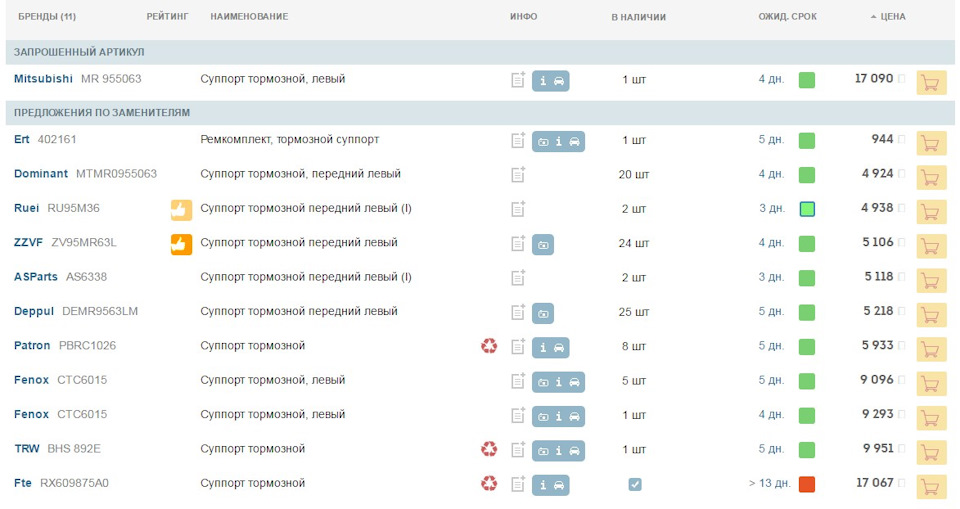
Task: Click '> 13 дн.' delivery term
Action: (770, 483)
